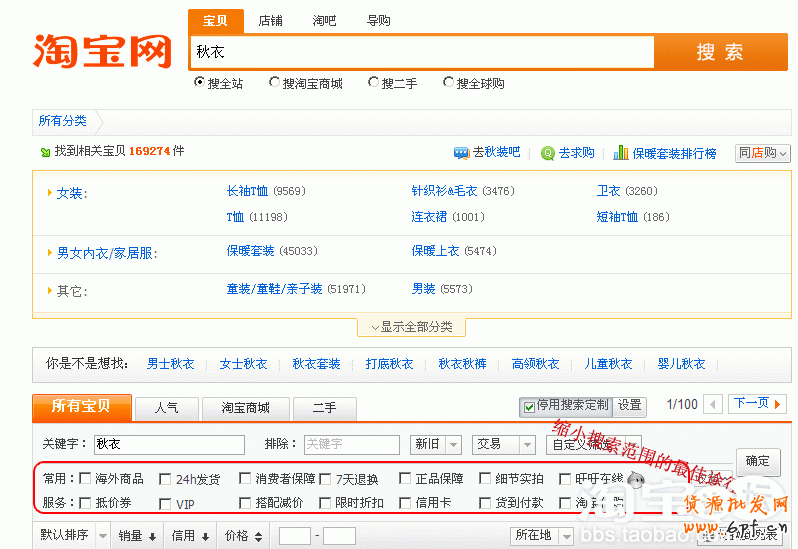
Task: Check the 海外商品 checkbox
Action: pos(85,479)
